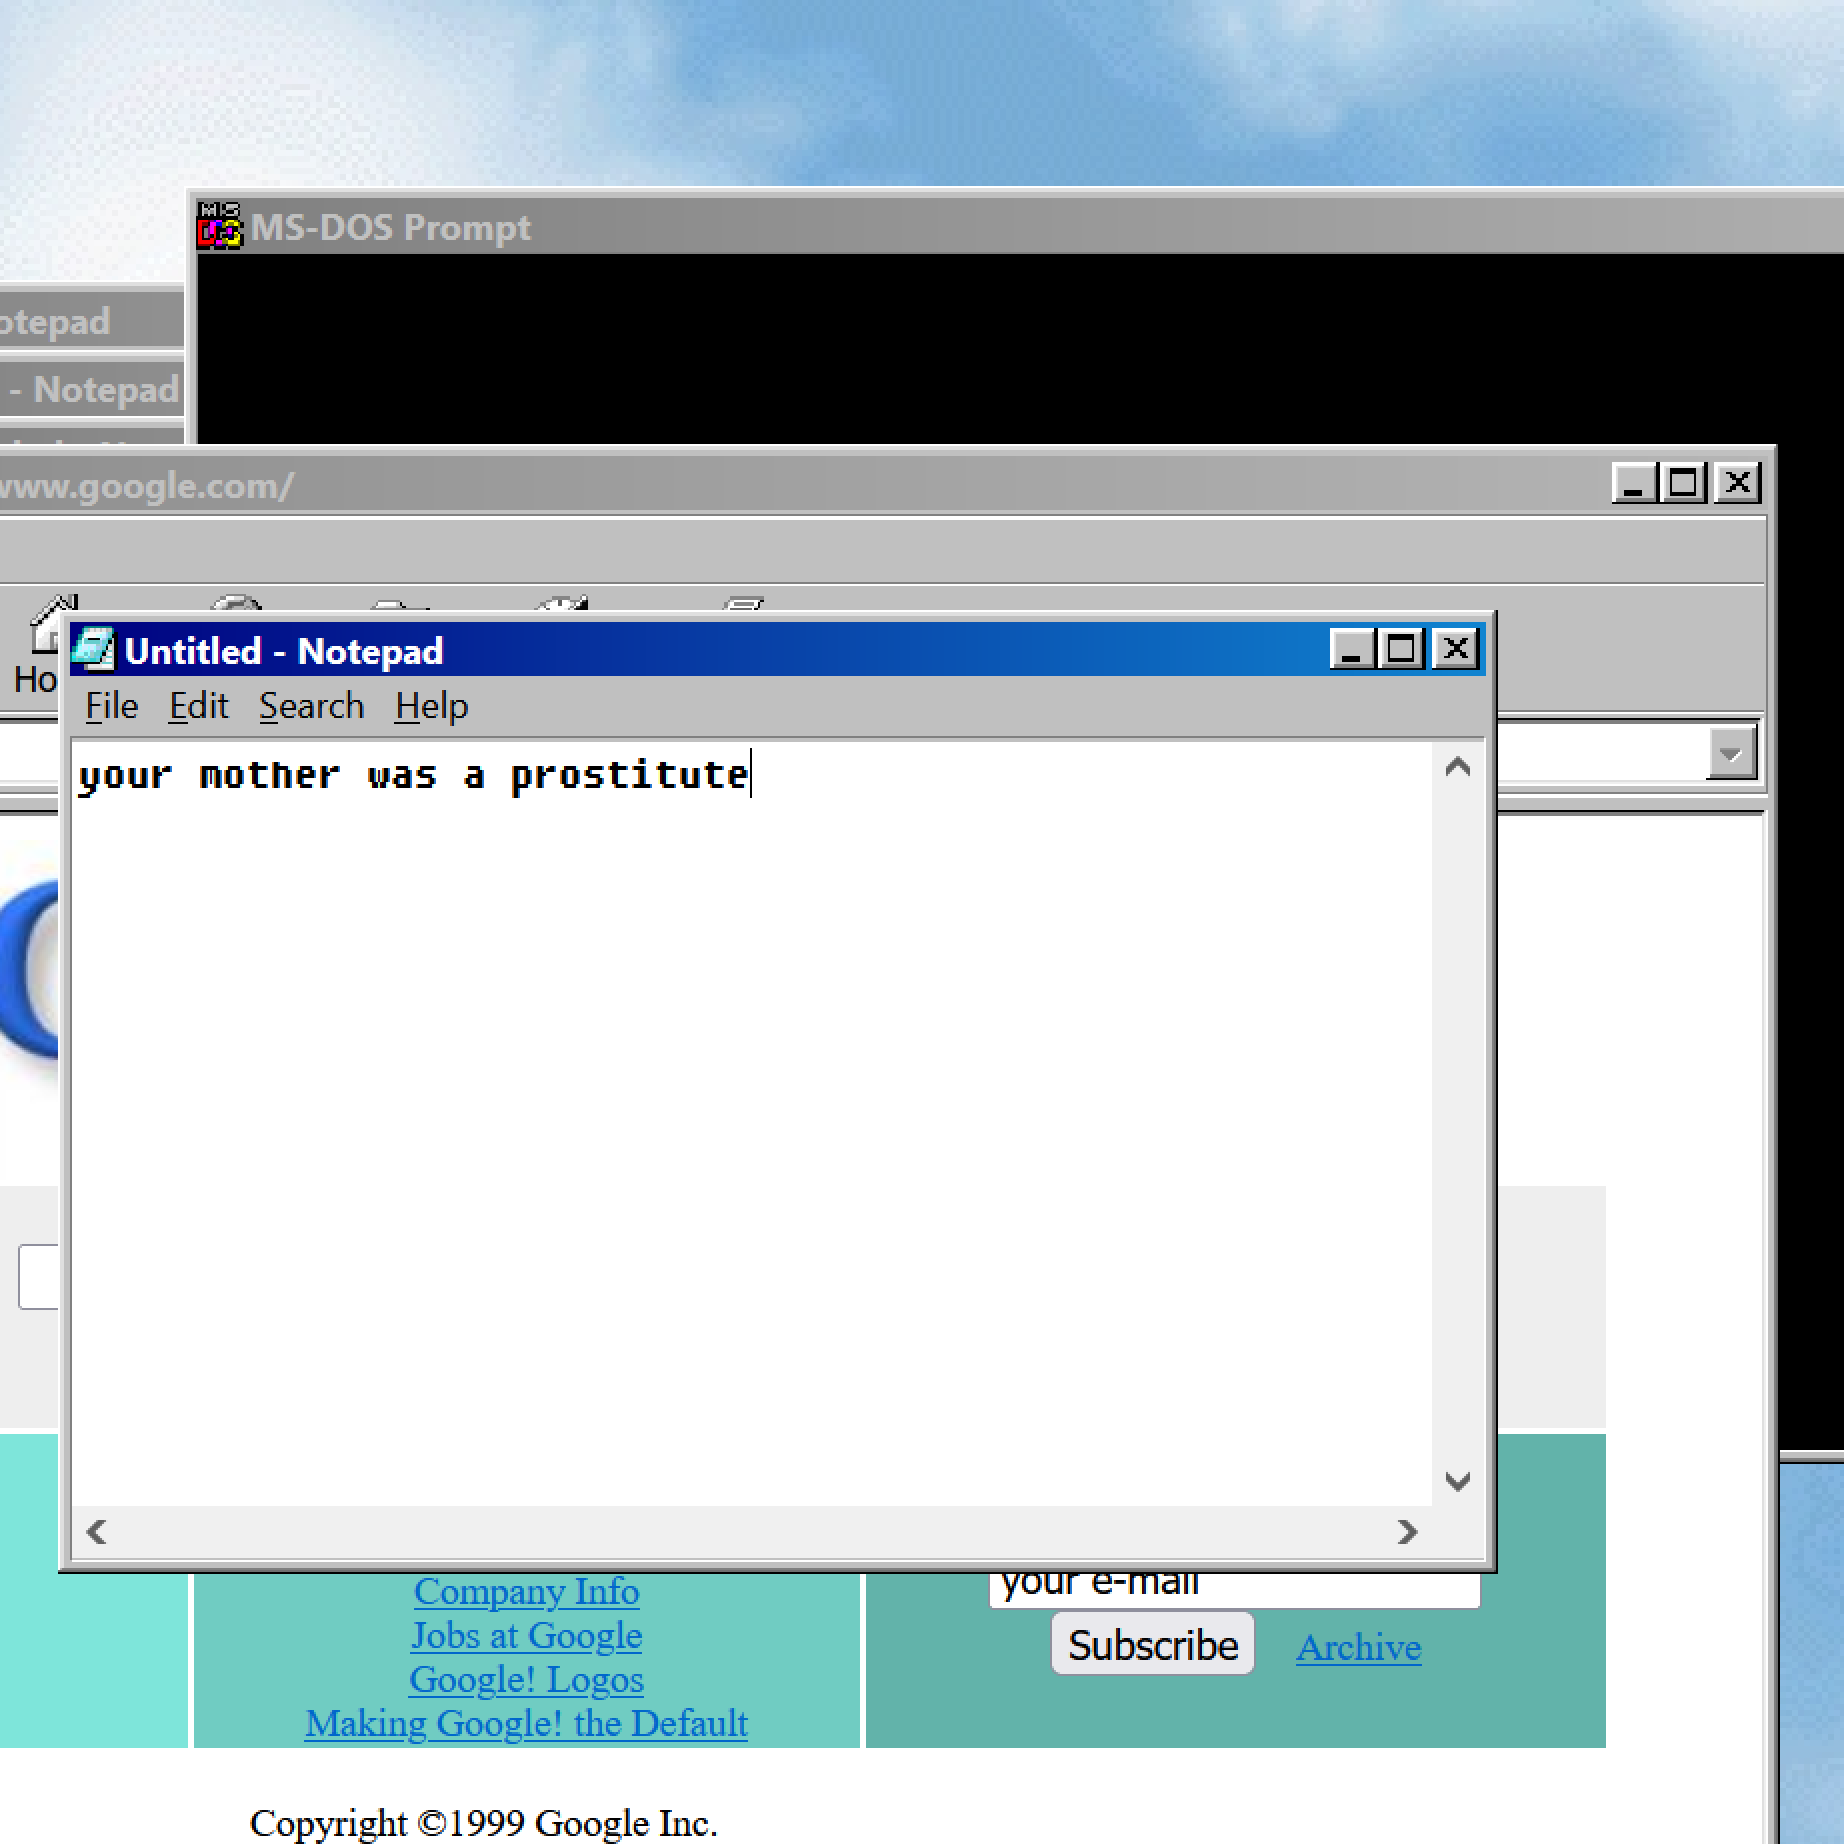Open the Archive link
The height and width of the screenshot is (1844, 1844).
[1358, 1647]
